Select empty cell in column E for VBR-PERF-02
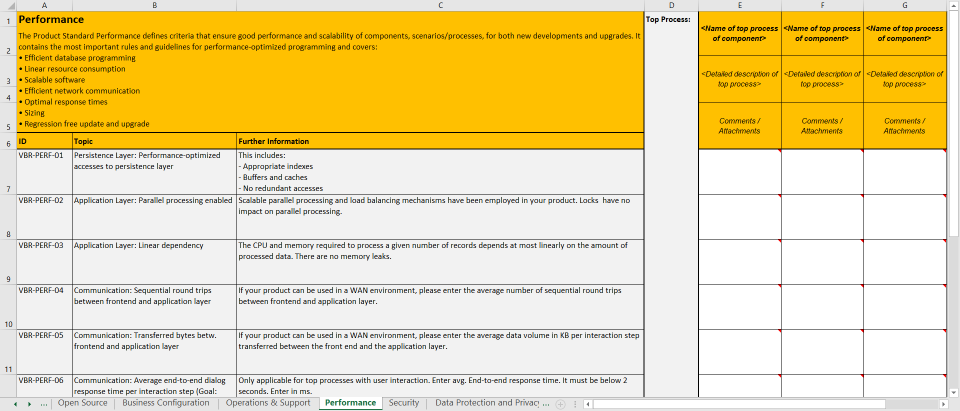Screen dimensions: 960x411 [x=740, y=216]
